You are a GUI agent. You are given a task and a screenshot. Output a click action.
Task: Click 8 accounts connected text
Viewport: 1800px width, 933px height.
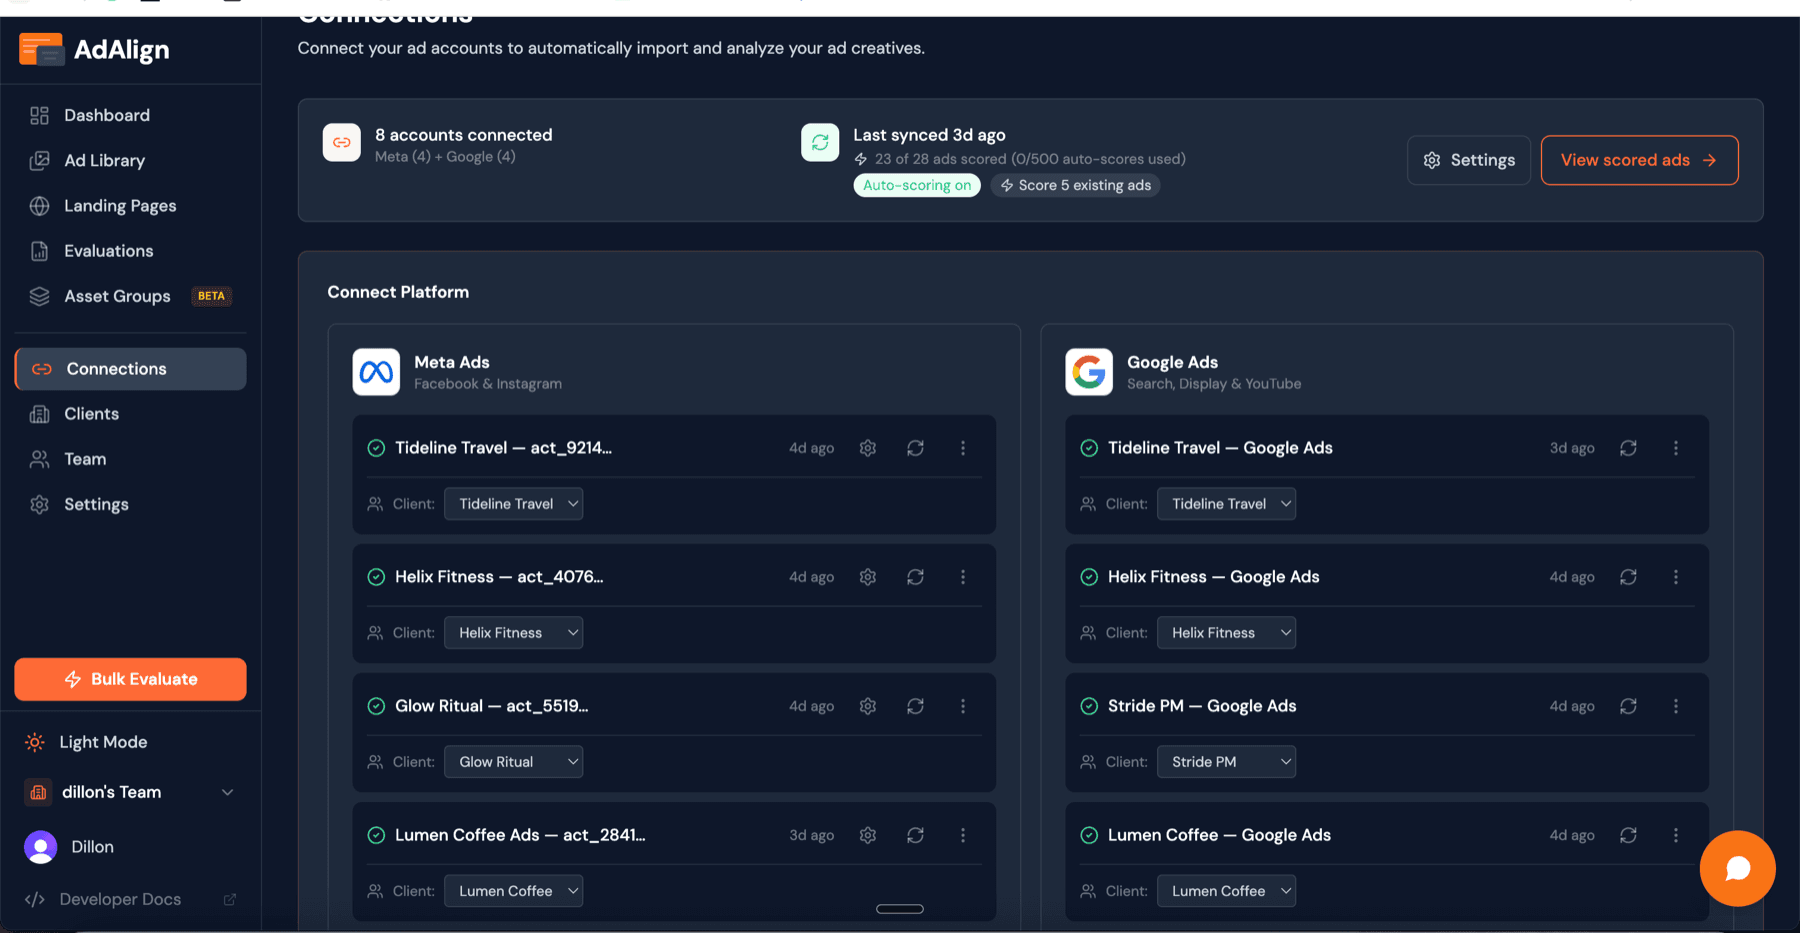tap(463, 135)
